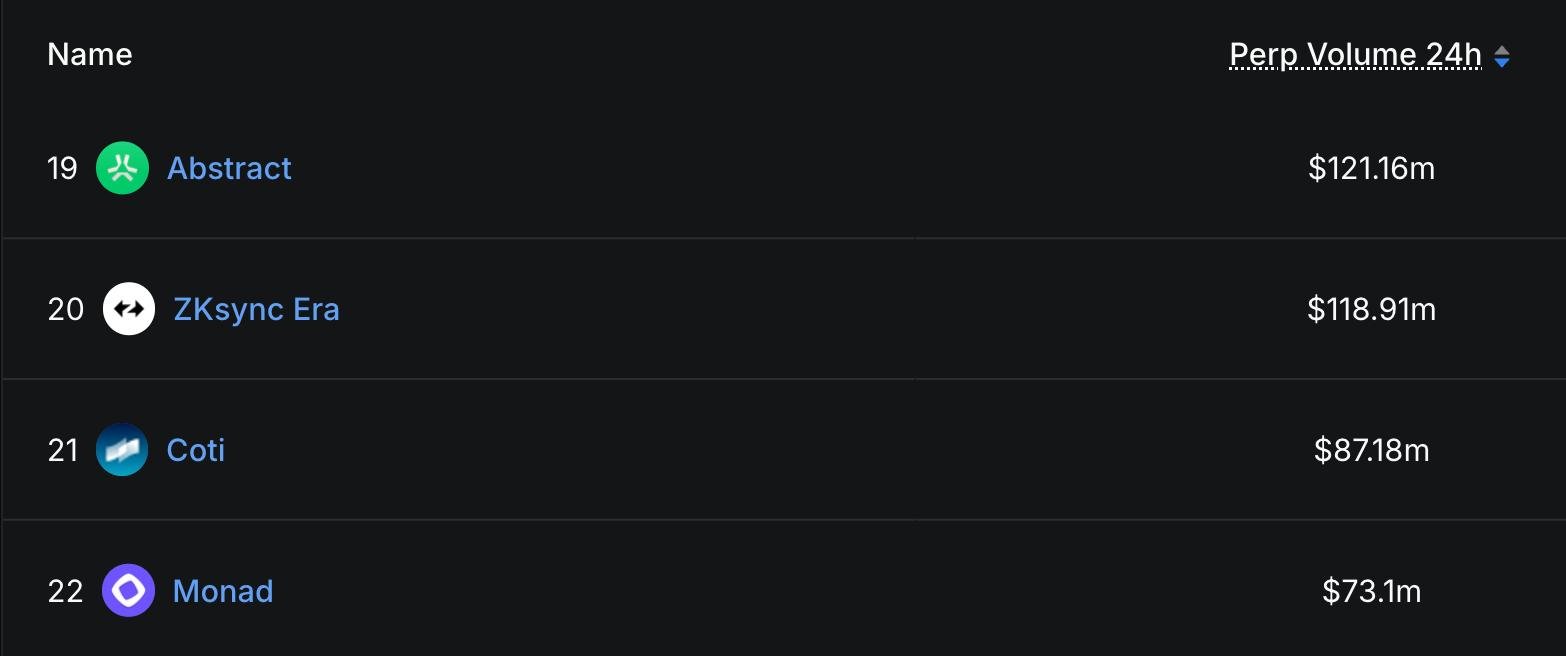Screen dimensions: 1566x656
Task: Select rank number 22
Action: (65, 591)
